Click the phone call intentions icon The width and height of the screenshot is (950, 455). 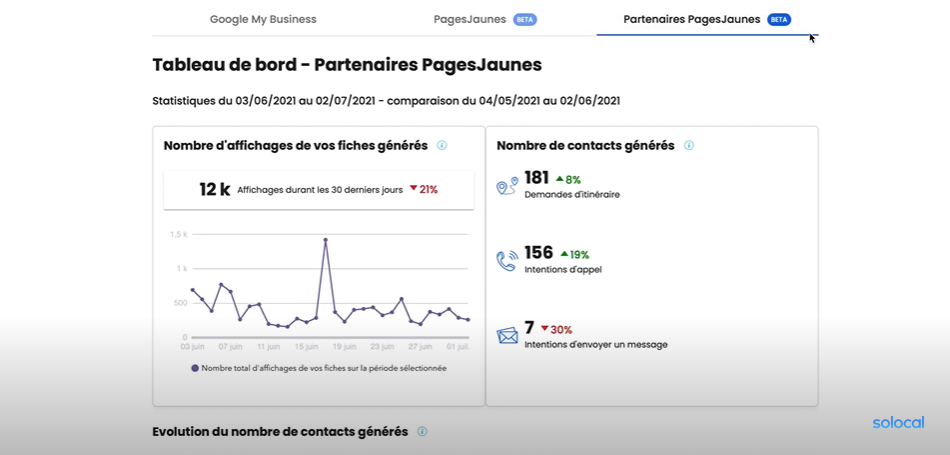[507, 261]
